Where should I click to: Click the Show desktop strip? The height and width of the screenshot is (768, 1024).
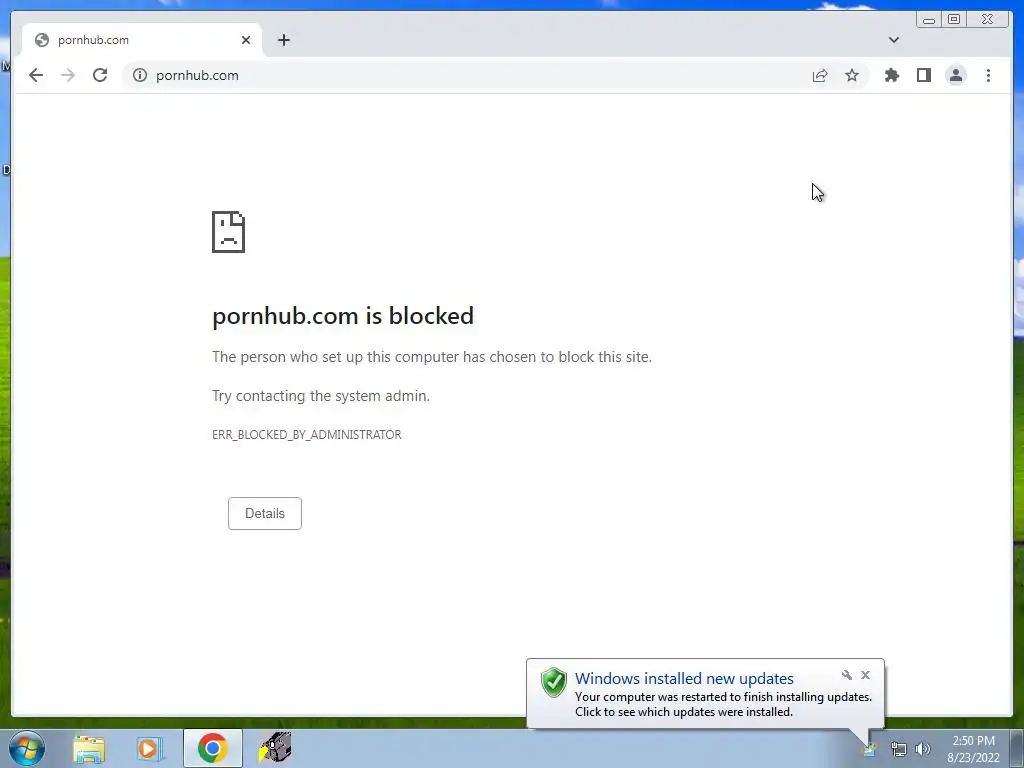(x=1017, y=749)
